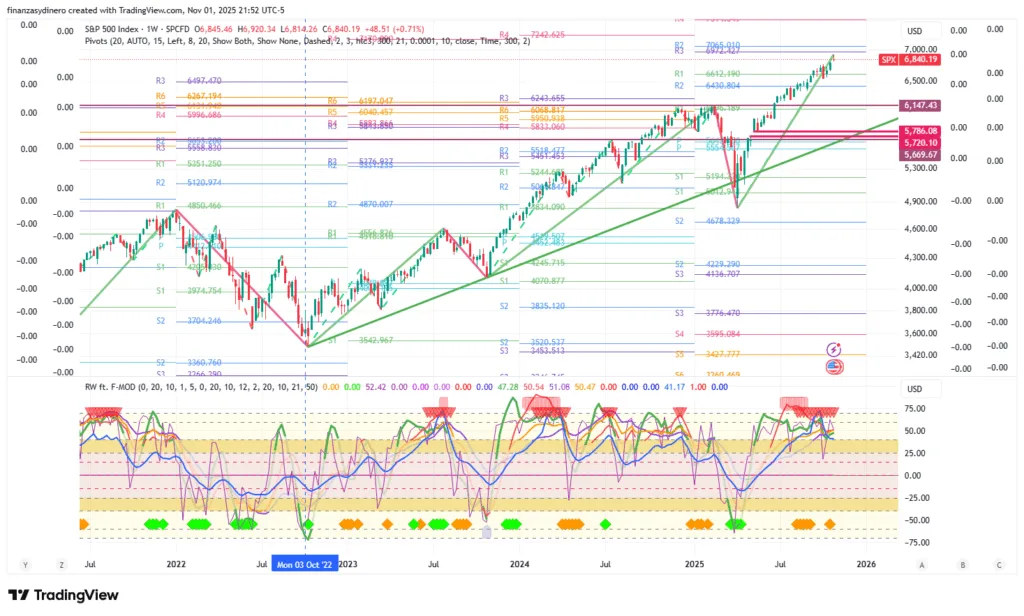Click the purple lightning event icon
Image resolution: width=1024 pixels, height=616 pixels.
click(x=834, y=349)
